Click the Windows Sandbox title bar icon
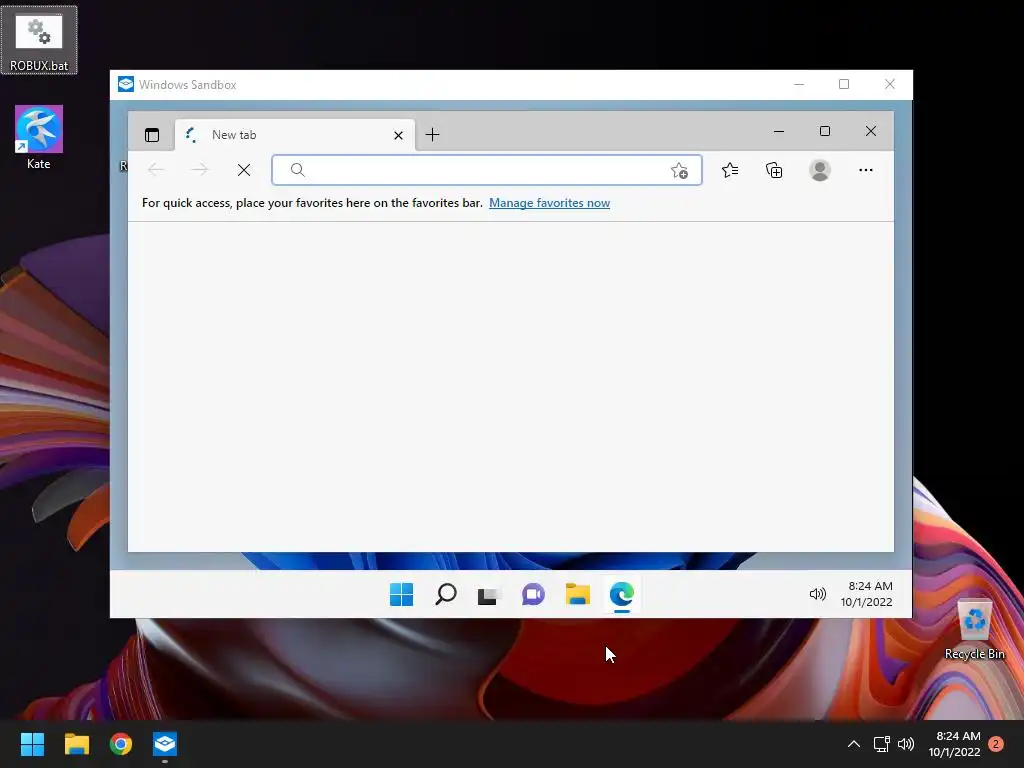This screenshot has width=1024, height=768. pos(126,84)
